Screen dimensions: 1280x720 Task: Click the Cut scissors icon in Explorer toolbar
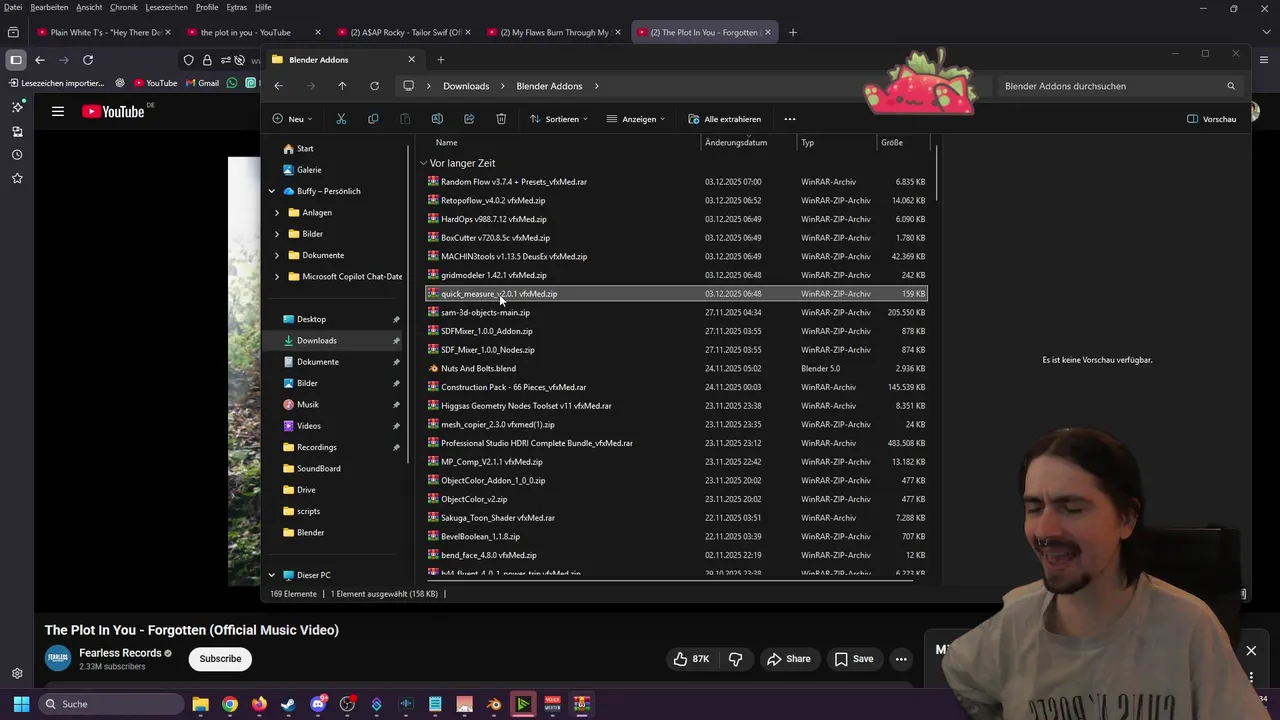click(x=341, y=119)
